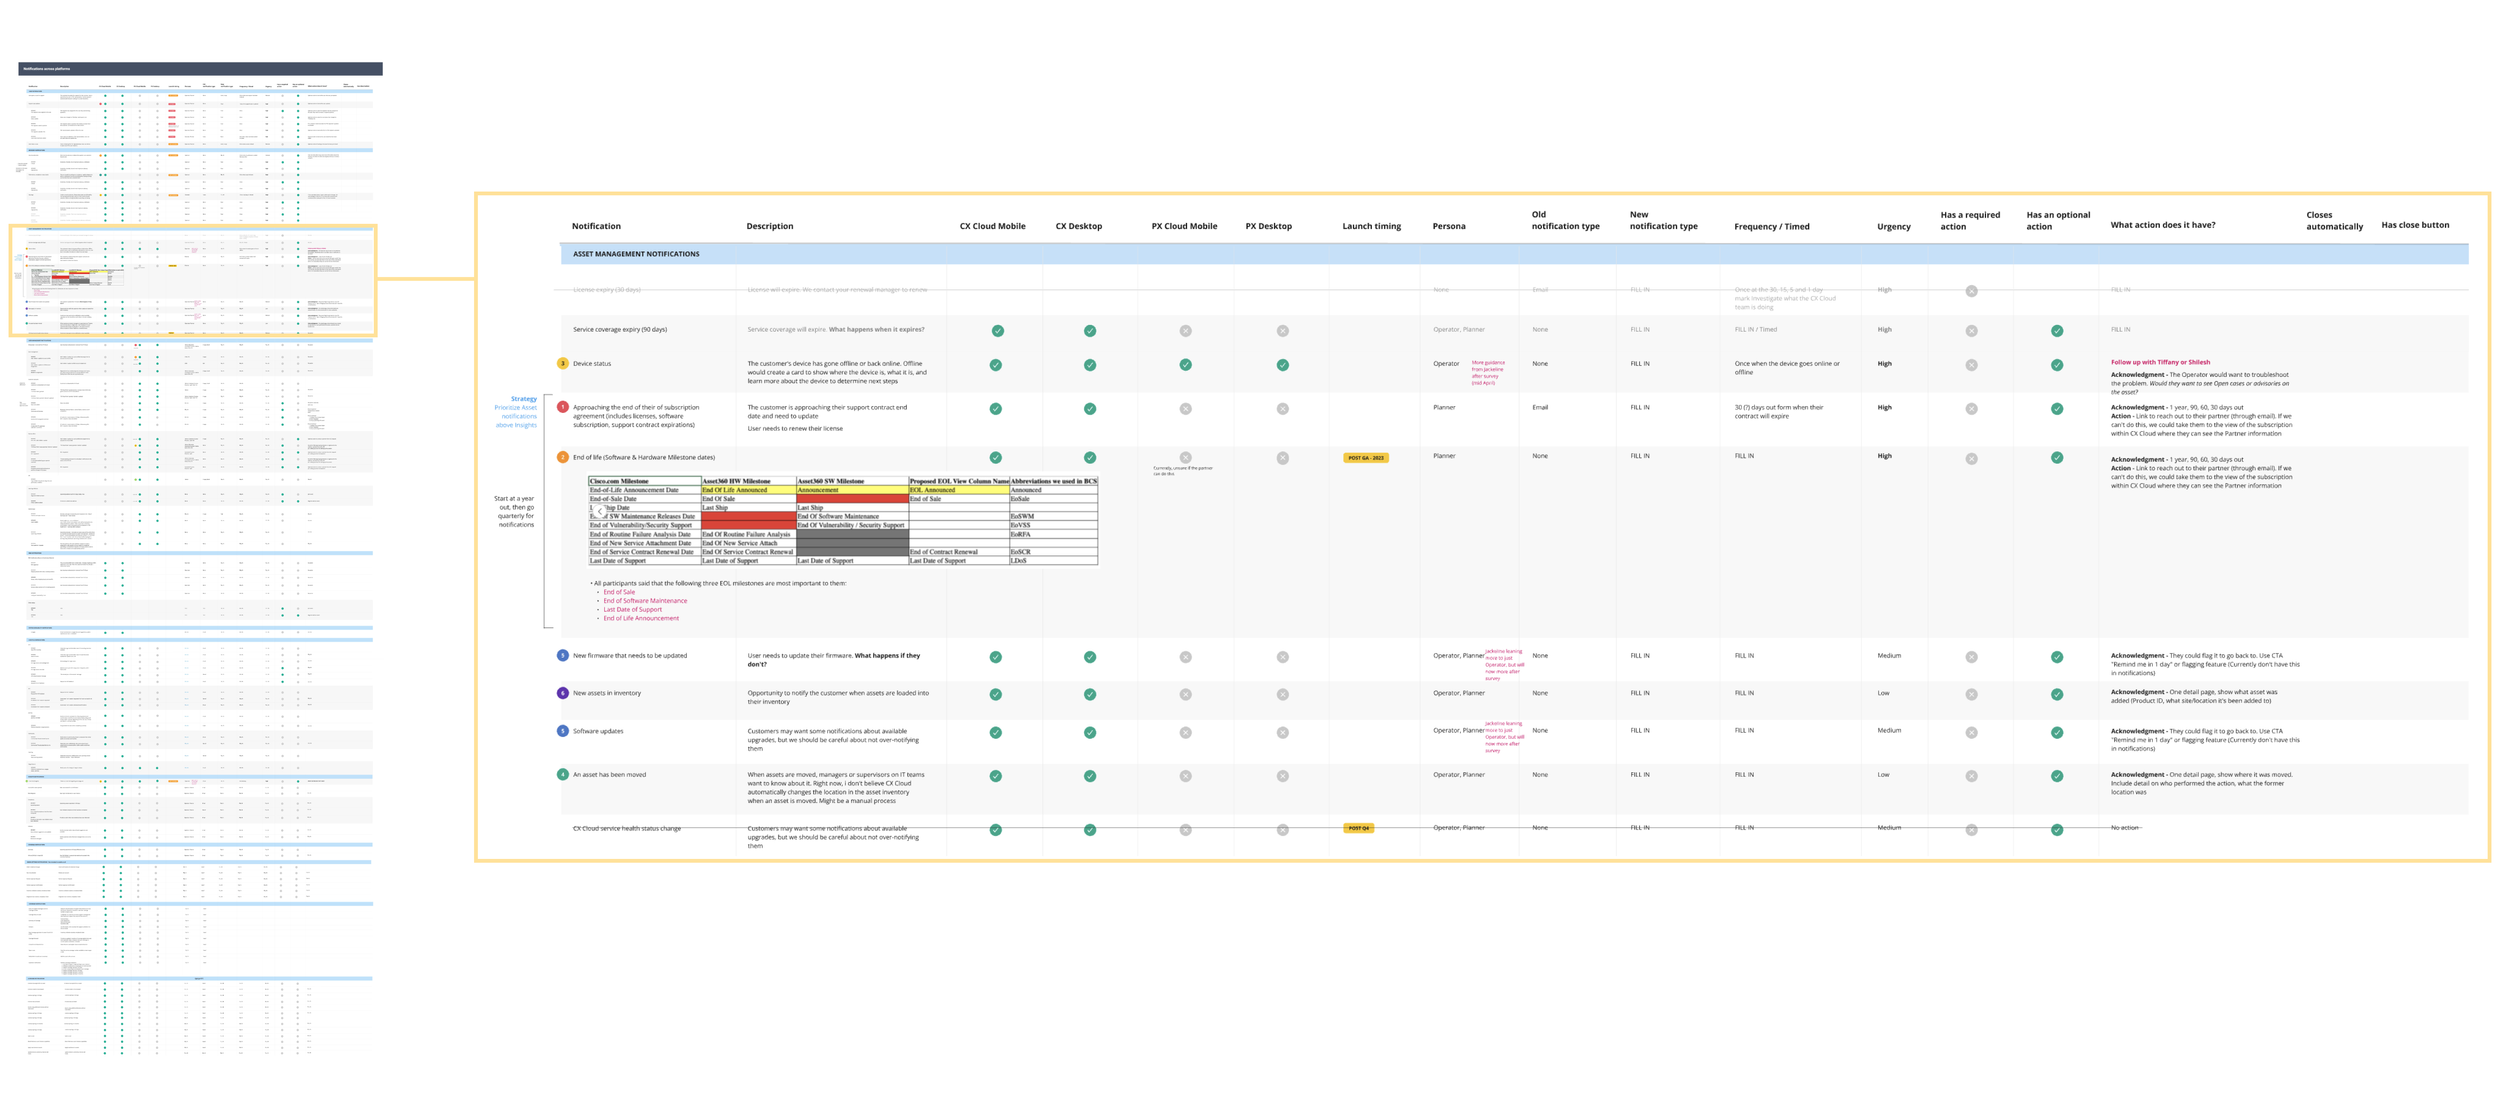Click the pink "Follow up with Tiffany or Shilesh" note
2500x1116 pixels.
click(2160, 362)
